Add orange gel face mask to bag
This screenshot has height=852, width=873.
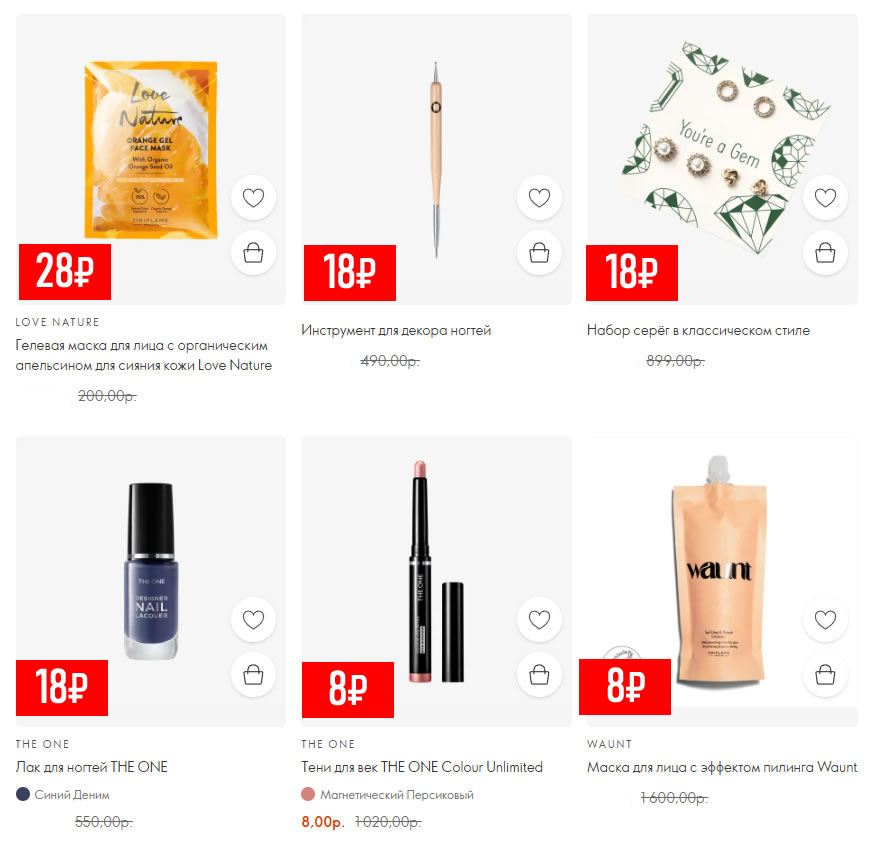(253, 253)
